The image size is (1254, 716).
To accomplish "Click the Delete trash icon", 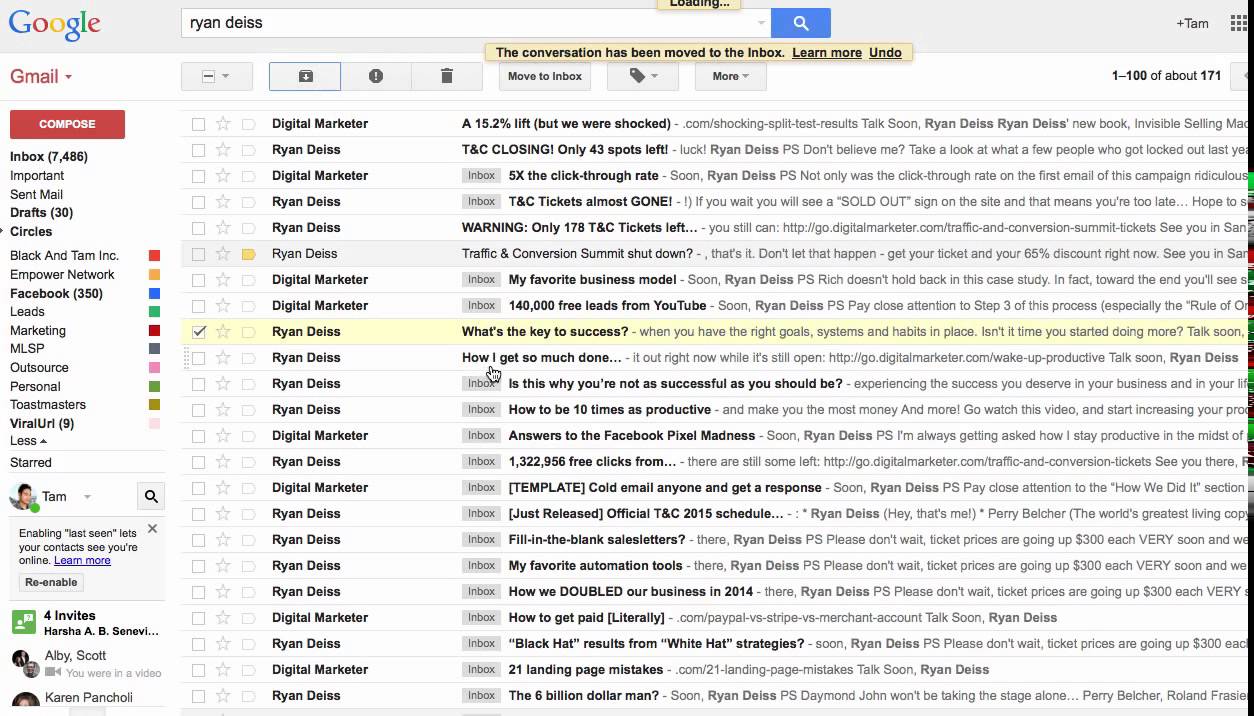I will [447, 76].
